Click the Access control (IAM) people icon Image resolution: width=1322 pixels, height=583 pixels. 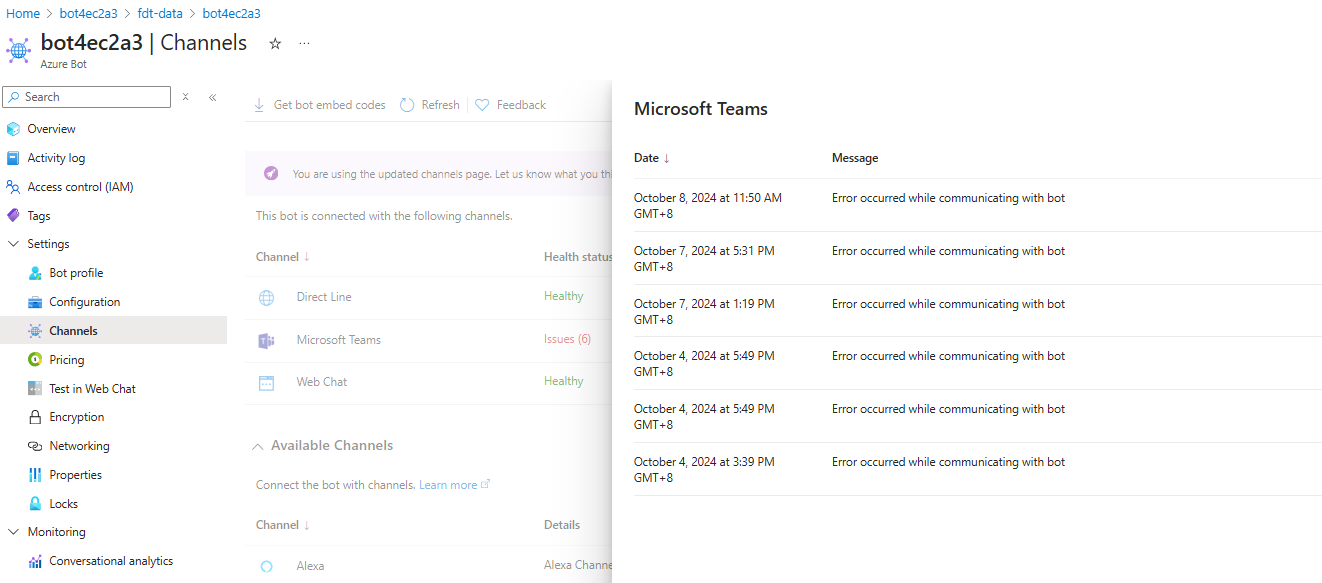click(x=13, y=187)
